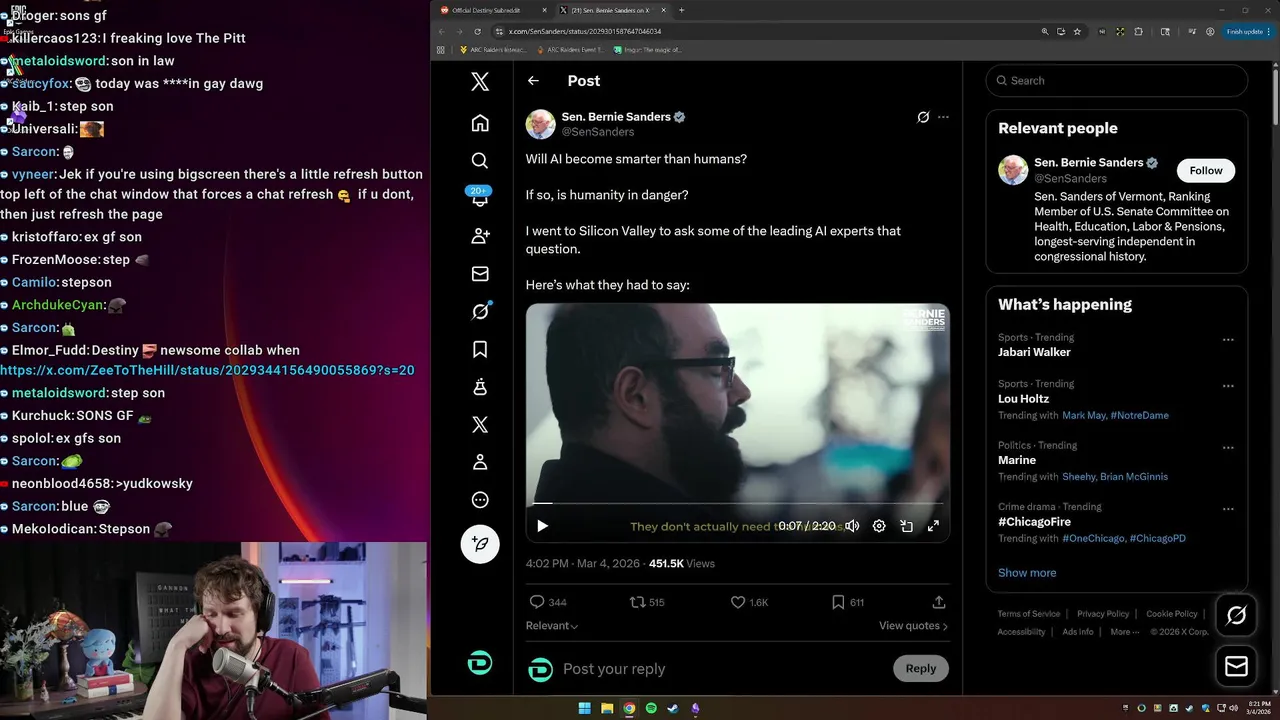This screenshot has height=720, width=1280.
Task: Open Windows Start menu
Action: click(585, 708)
